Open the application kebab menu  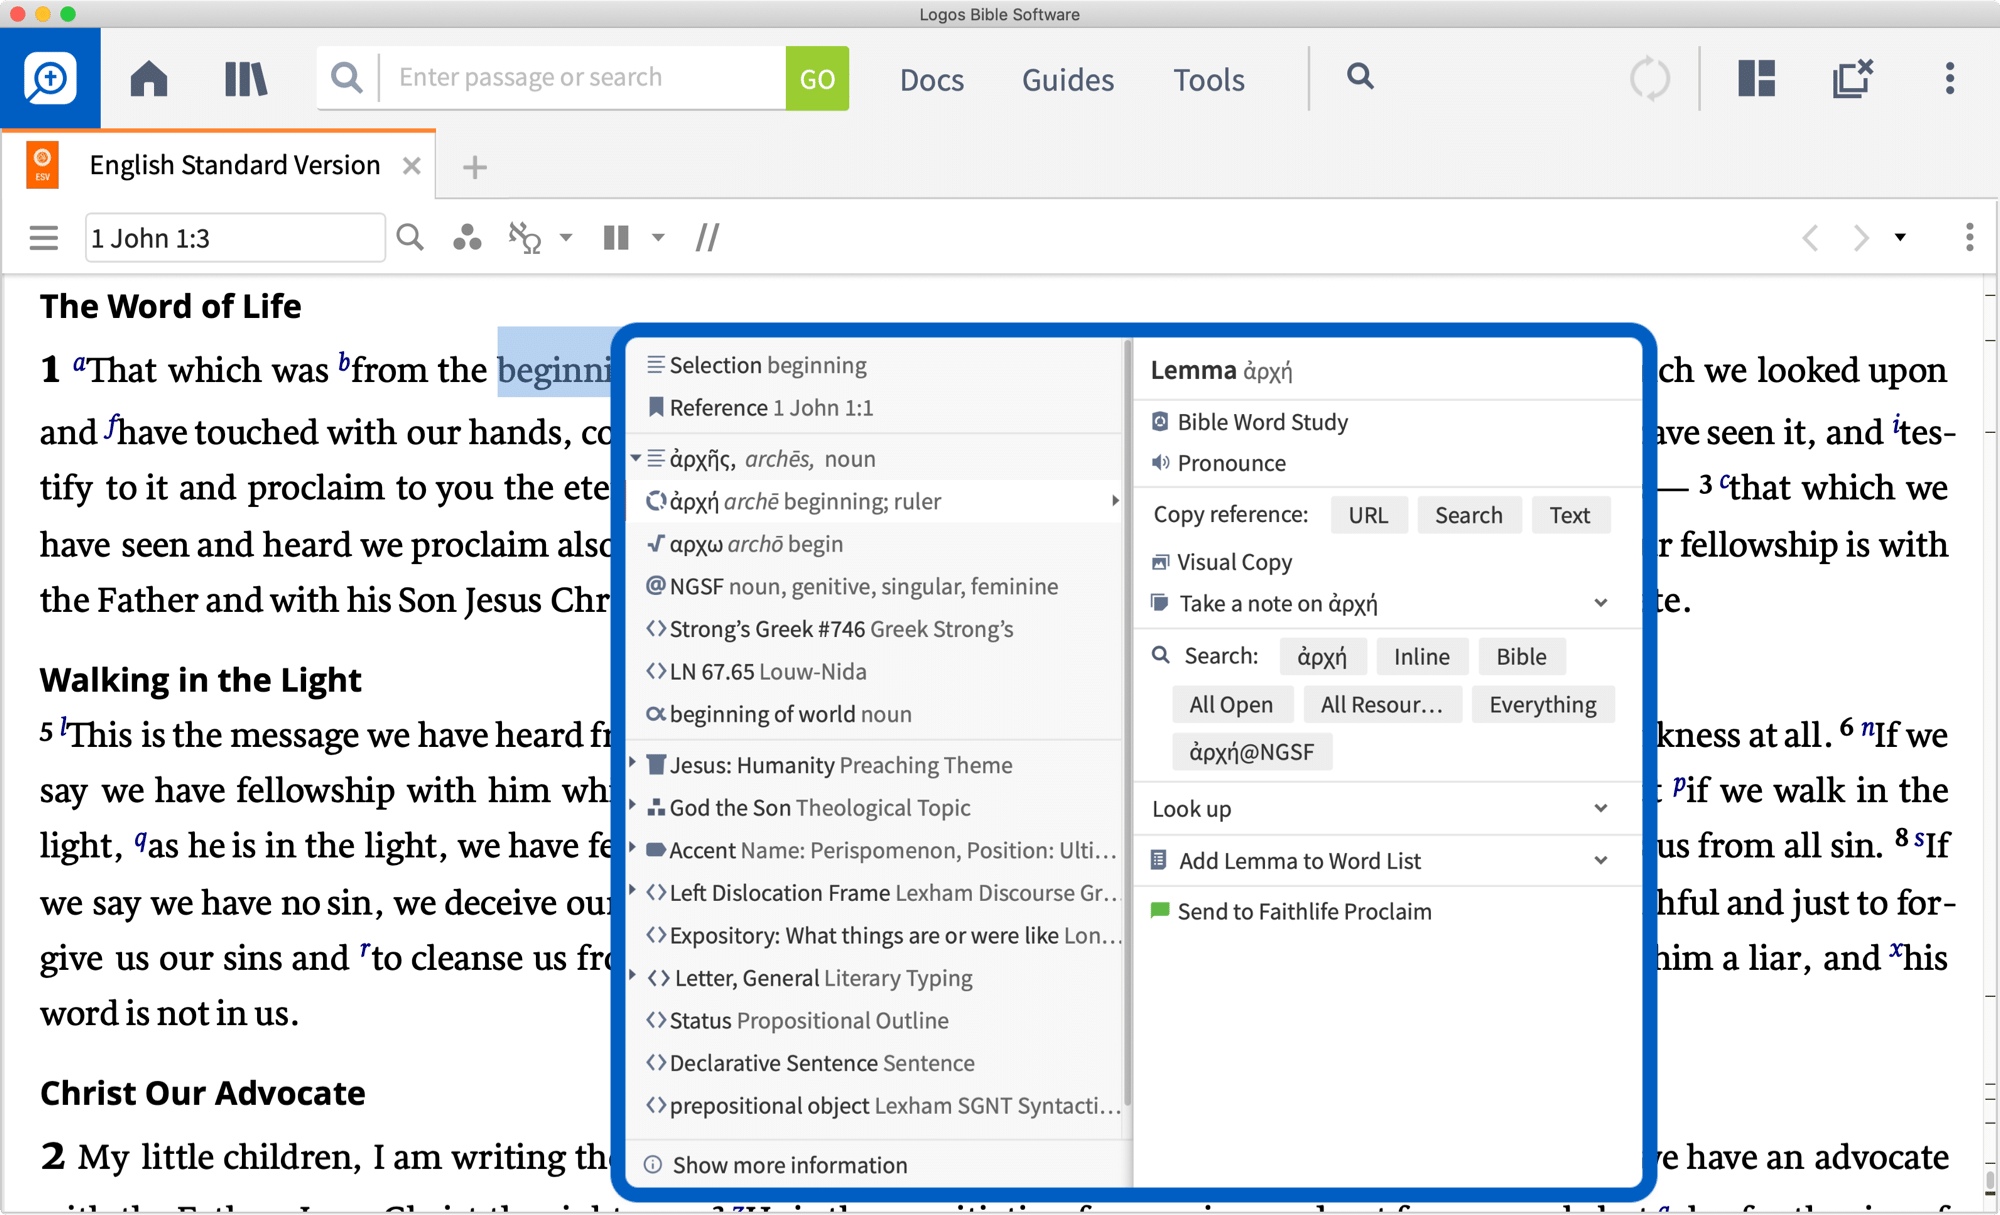1950,78
